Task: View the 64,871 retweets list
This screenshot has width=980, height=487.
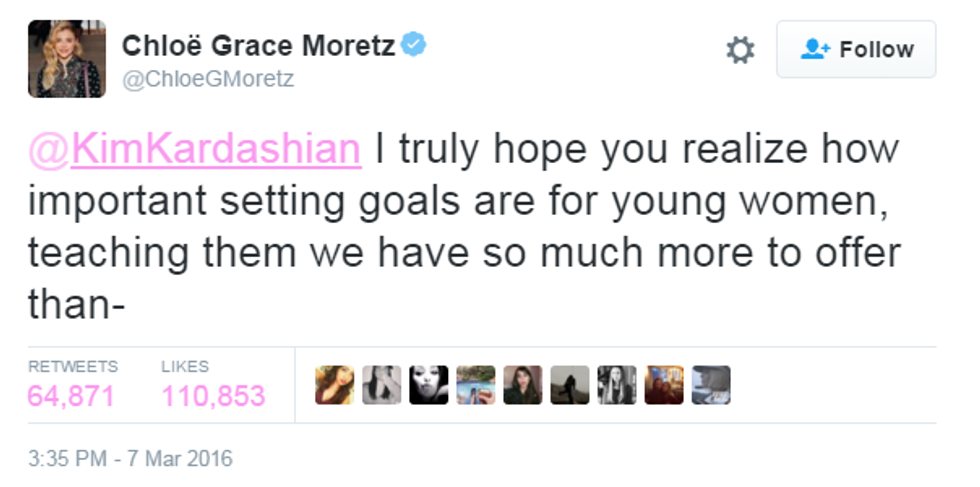Action: [71, 395]
